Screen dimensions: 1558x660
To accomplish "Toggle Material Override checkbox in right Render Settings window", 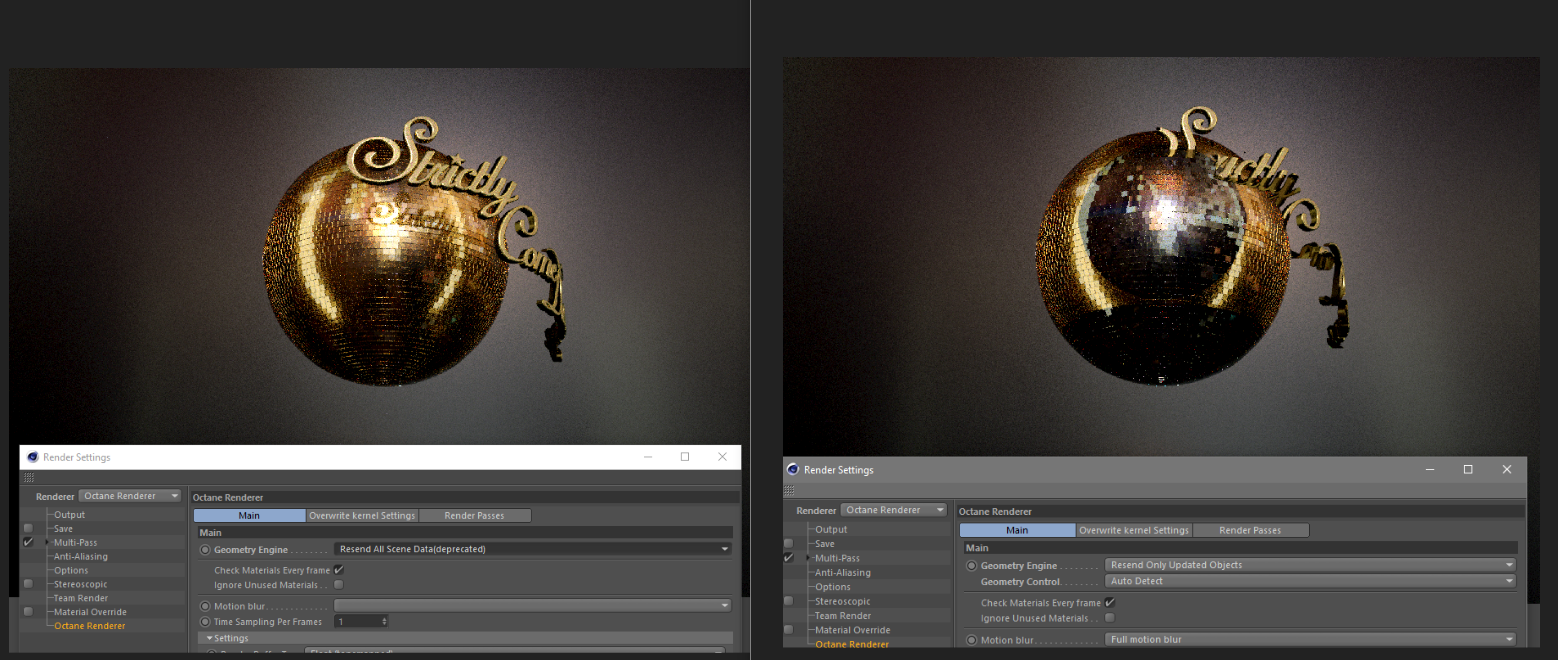I will [x=788, y=630].
